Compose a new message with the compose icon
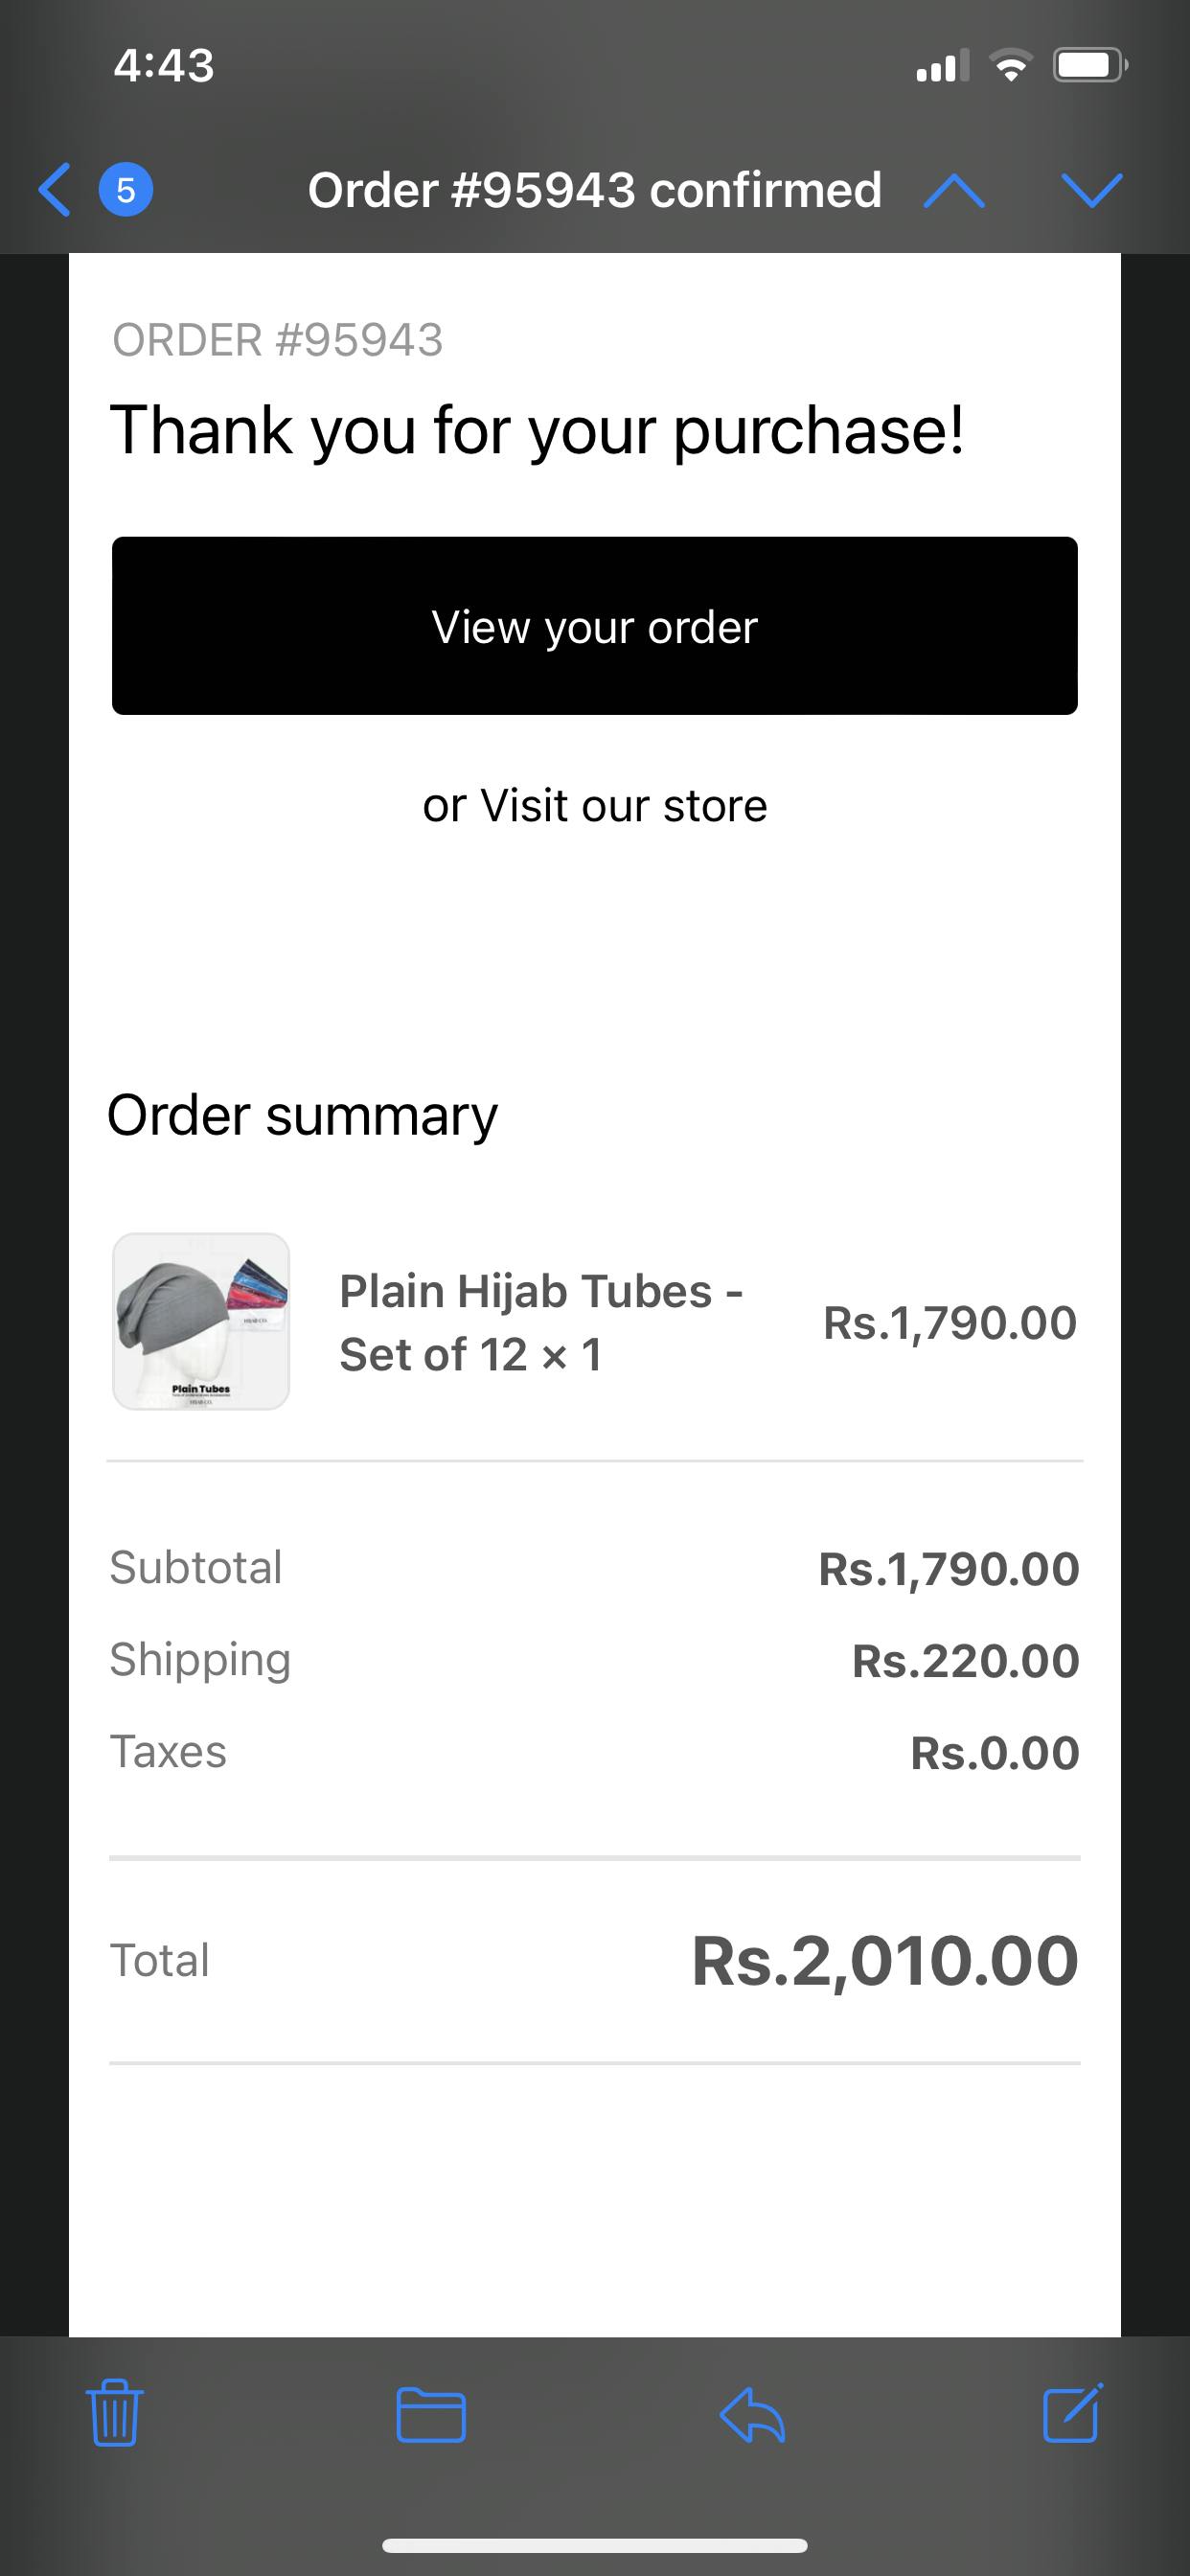 click(x=1072, y=2414)
